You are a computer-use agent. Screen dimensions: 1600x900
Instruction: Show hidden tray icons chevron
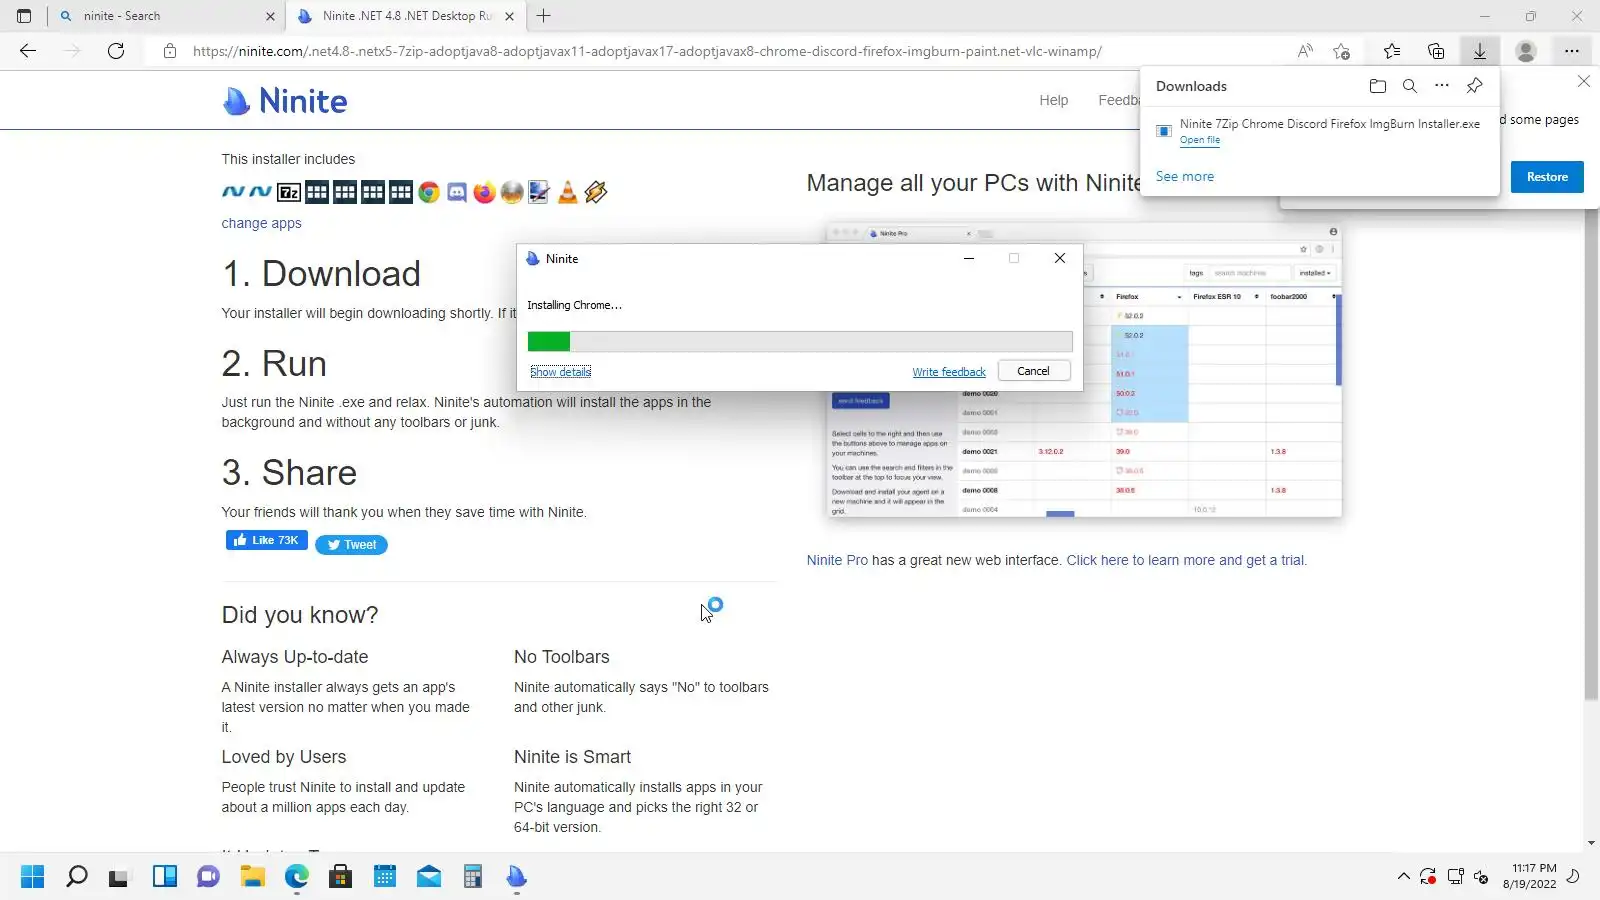[x=1403, y=877]
